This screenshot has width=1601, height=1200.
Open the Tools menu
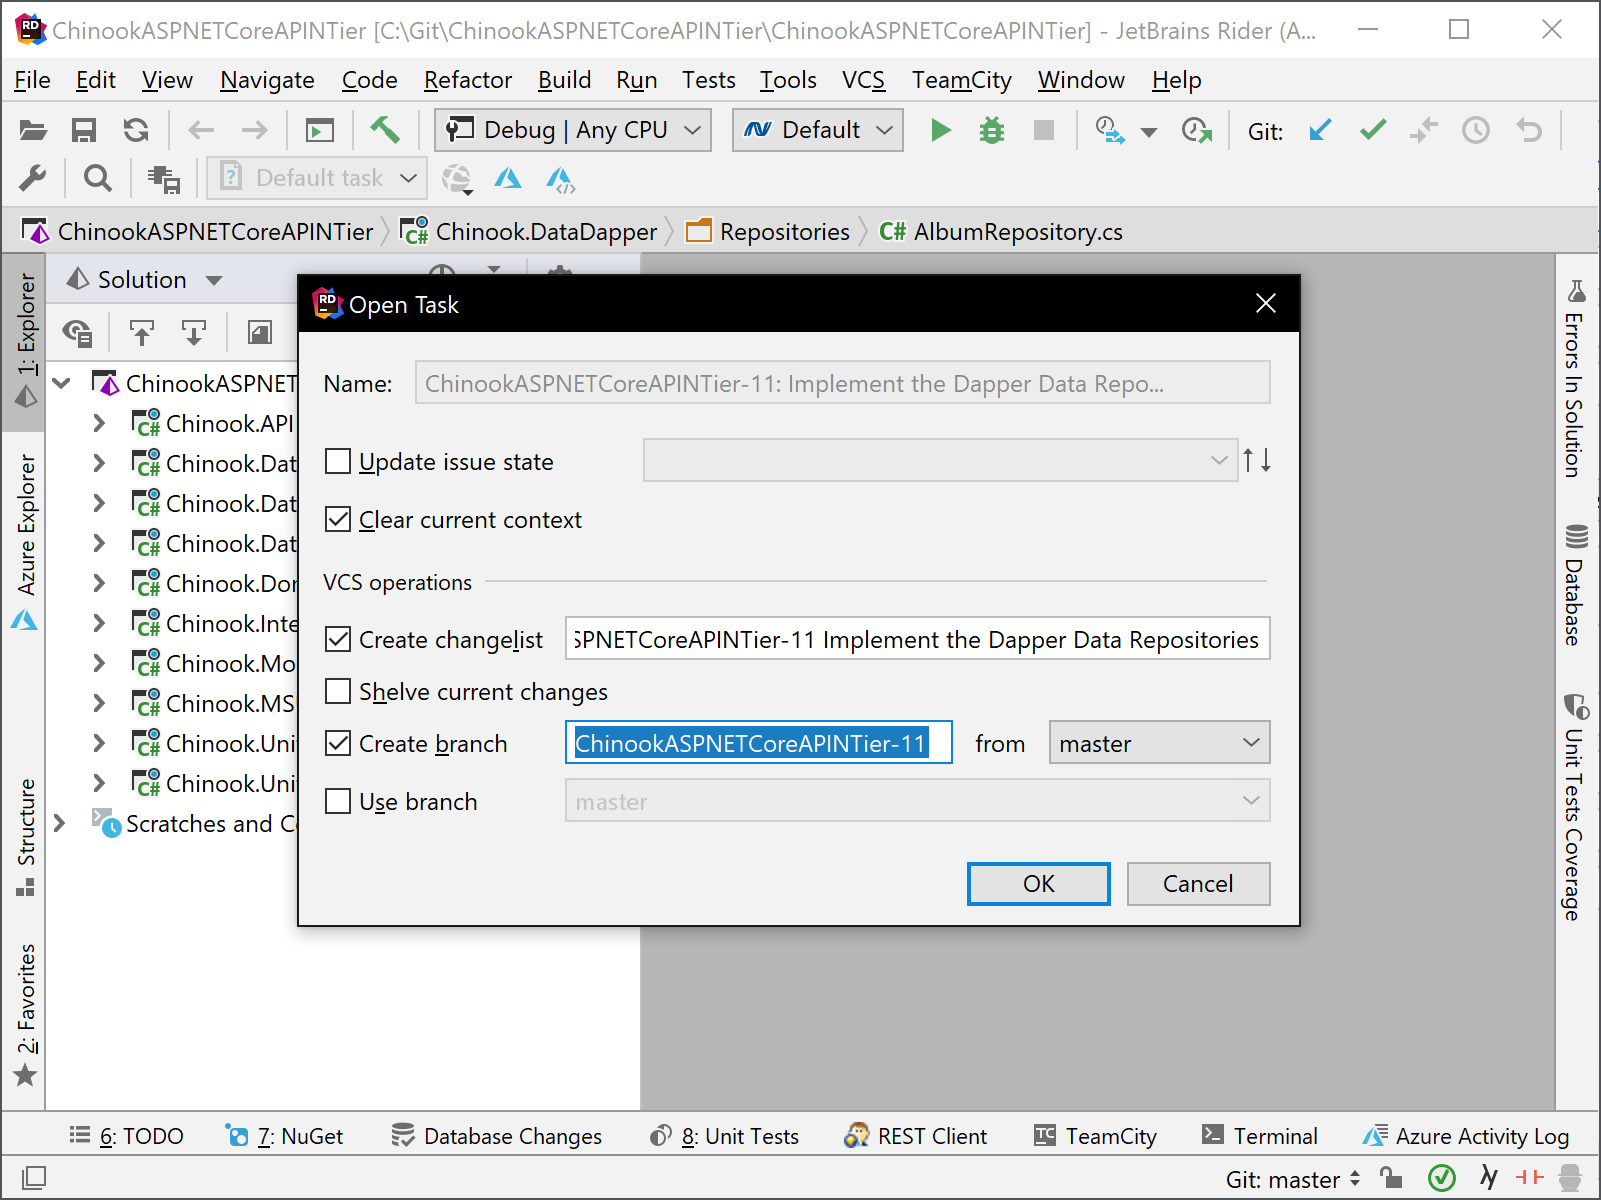788,80
